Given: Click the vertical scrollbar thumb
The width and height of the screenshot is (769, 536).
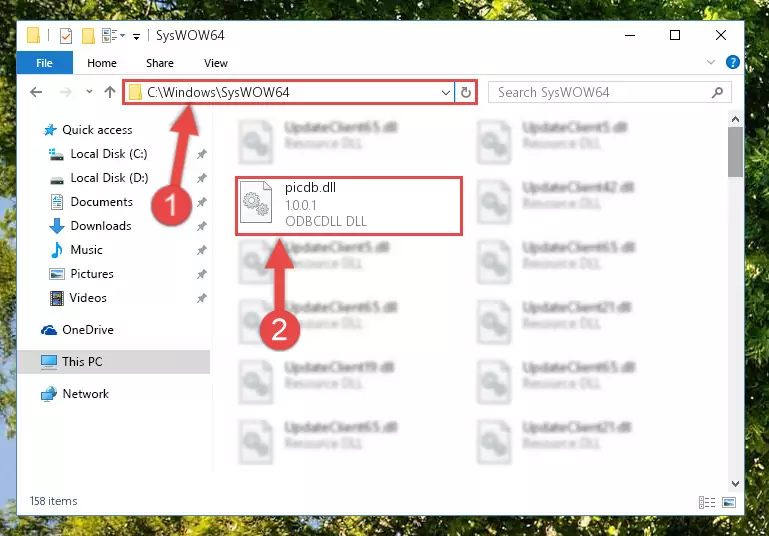Looking at the screenshot, I should click(x=735, y=152).
